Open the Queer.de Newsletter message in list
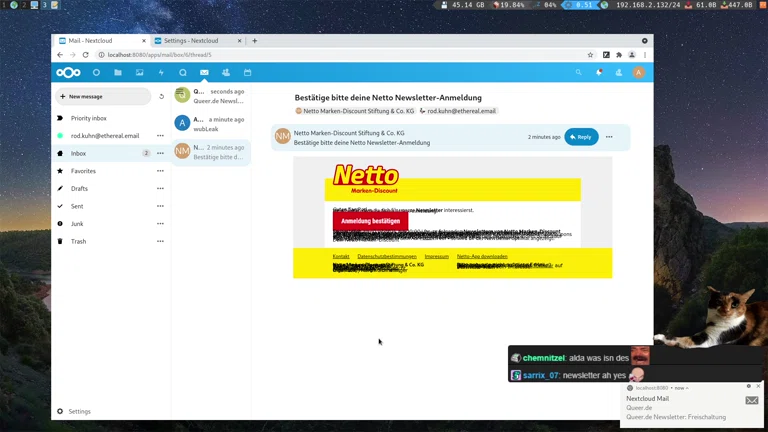768x432 pixels. click(x=211, y=96)
